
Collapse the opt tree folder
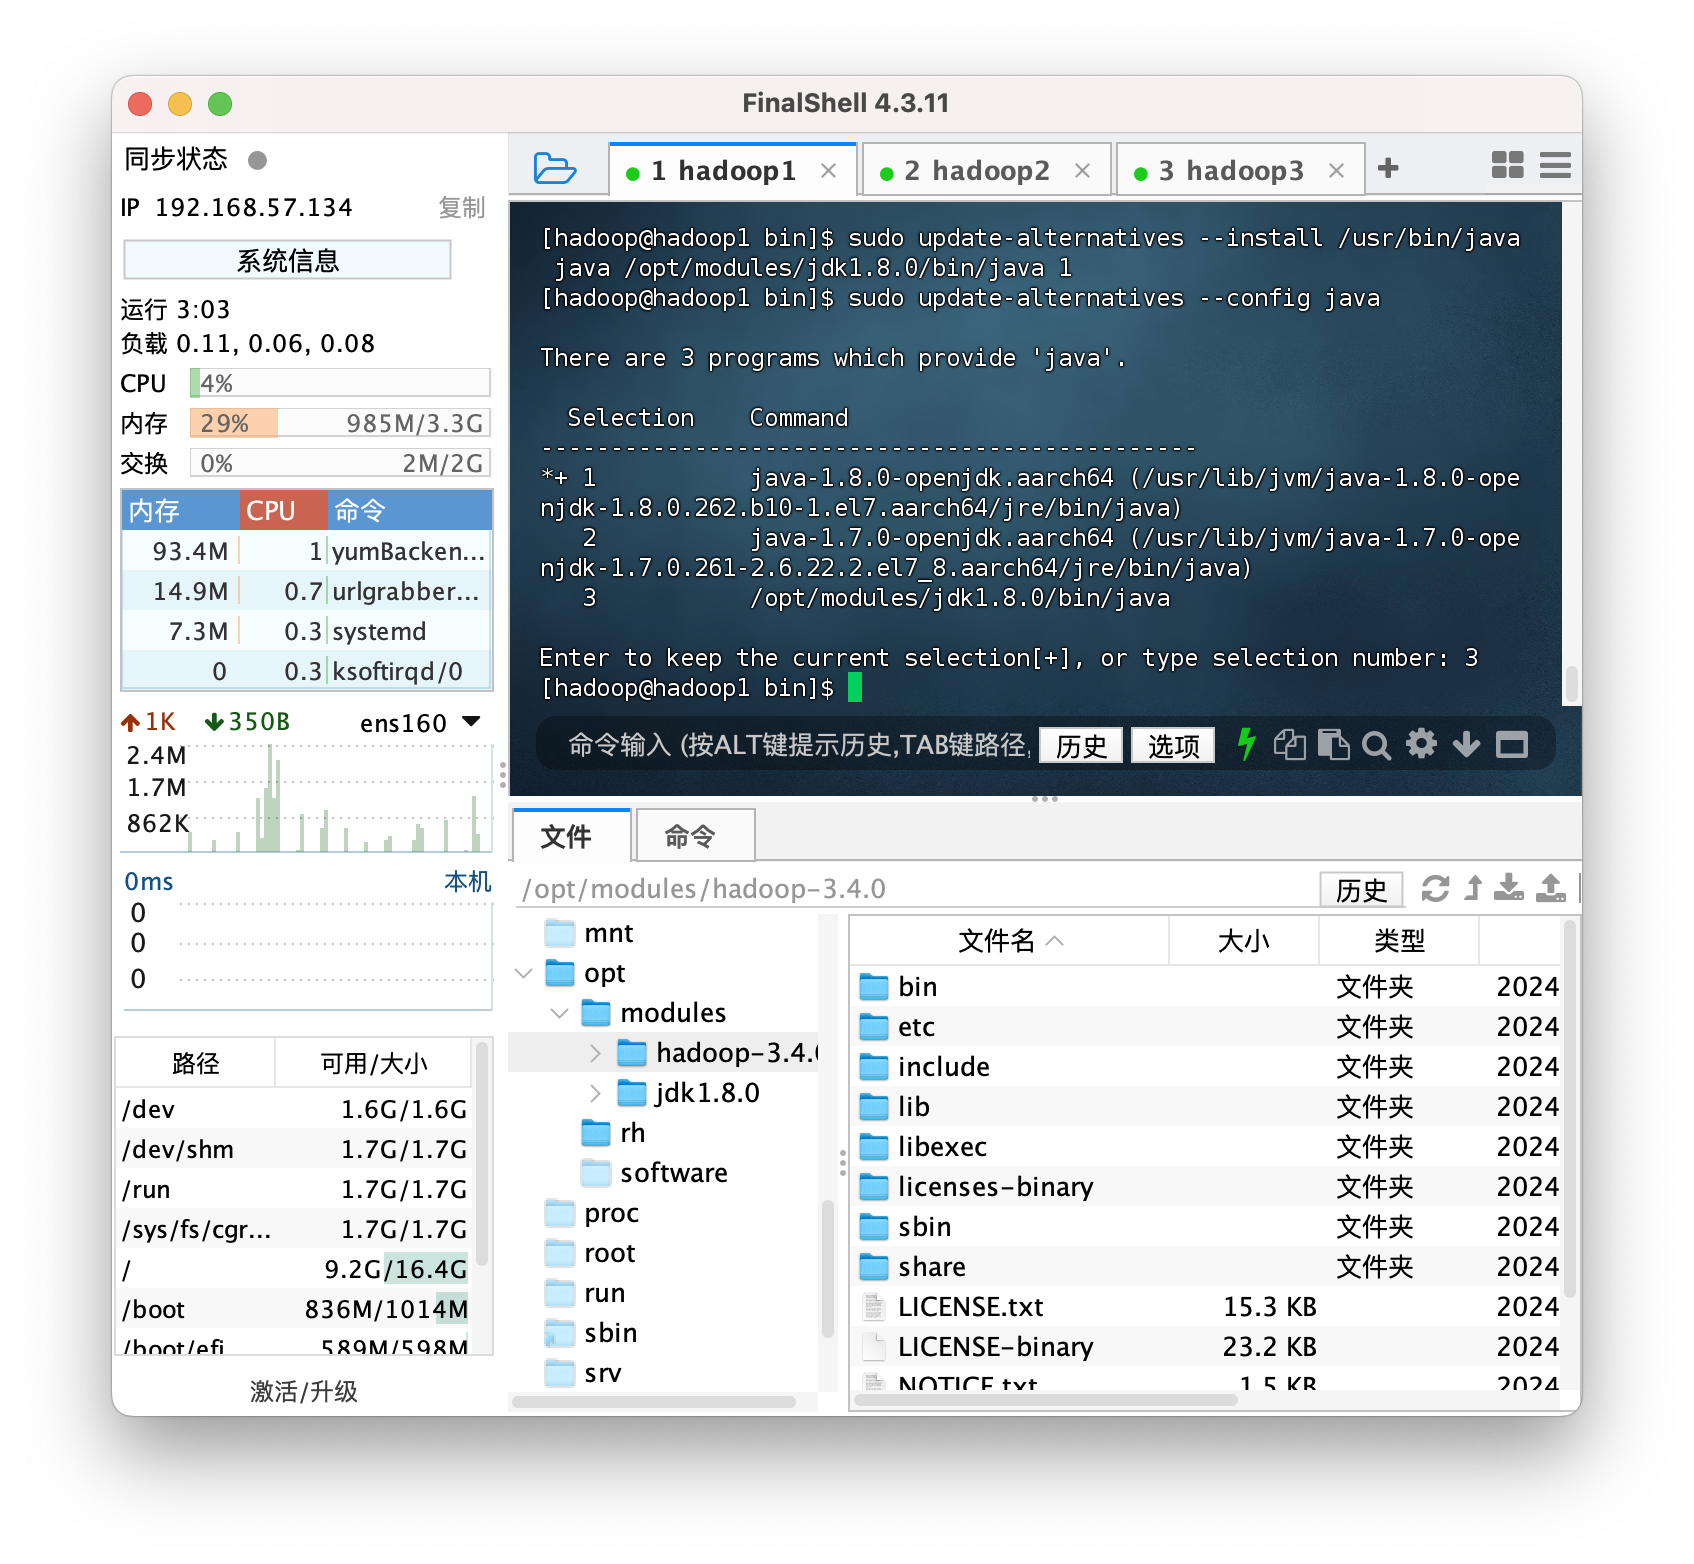pyautogui.click(x=523, y=973)
